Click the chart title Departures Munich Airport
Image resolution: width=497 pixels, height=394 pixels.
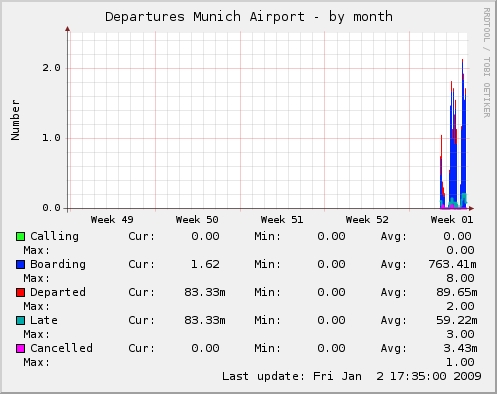[249, 17]
